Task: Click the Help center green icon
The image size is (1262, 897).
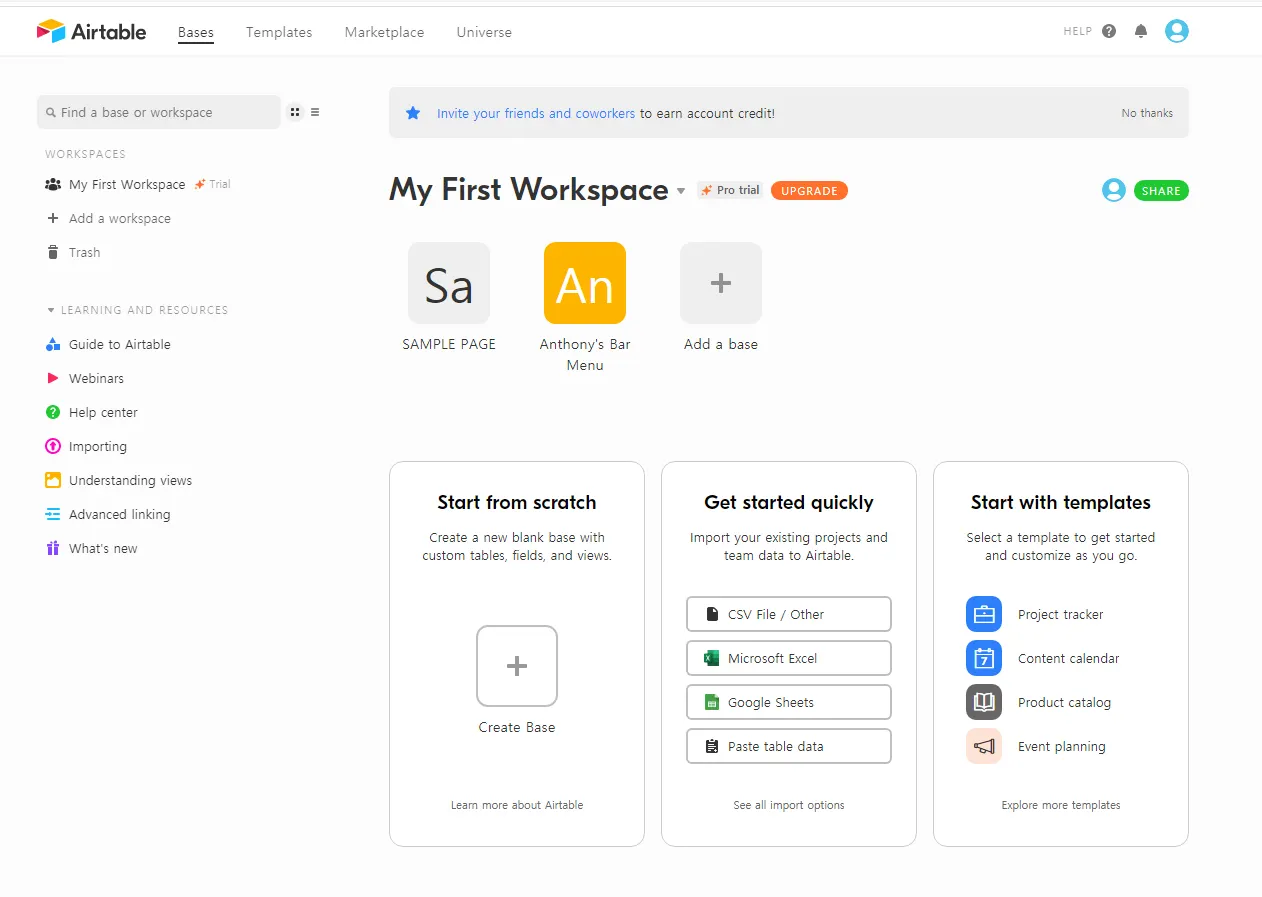Action: 53,412
